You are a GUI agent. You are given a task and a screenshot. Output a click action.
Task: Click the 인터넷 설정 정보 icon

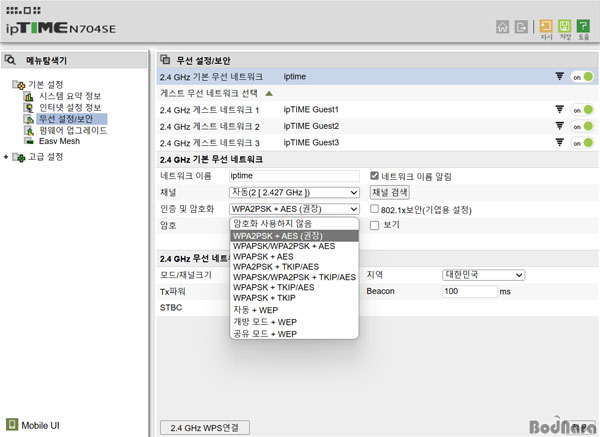(x=29, y=108)
